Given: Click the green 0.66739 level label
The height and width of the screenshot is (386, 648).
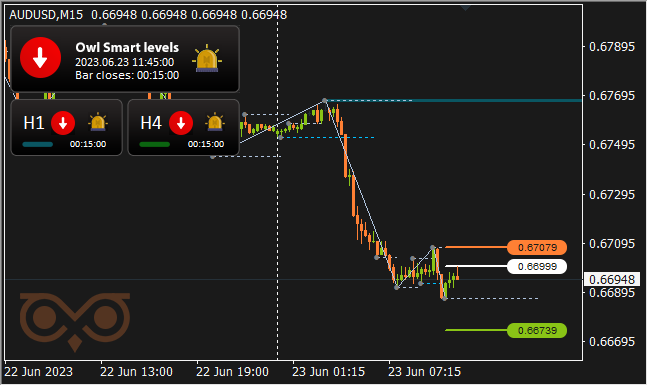Looking at the screenshot, I should 537,331.
